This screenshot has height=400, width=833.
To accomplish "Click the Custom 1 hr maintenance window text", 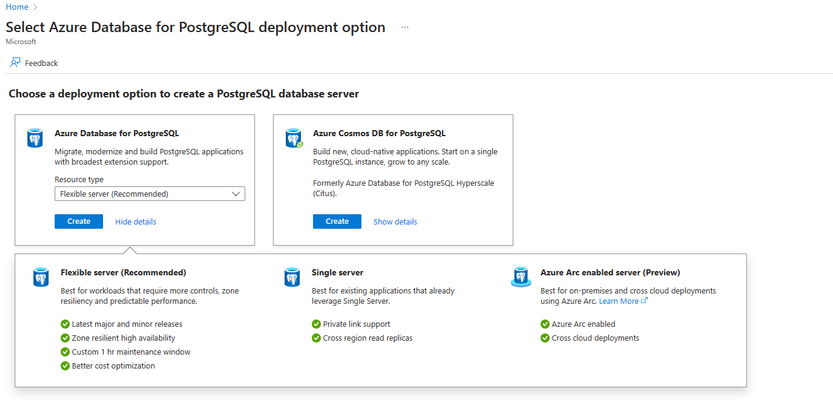I will click(131, 352).
